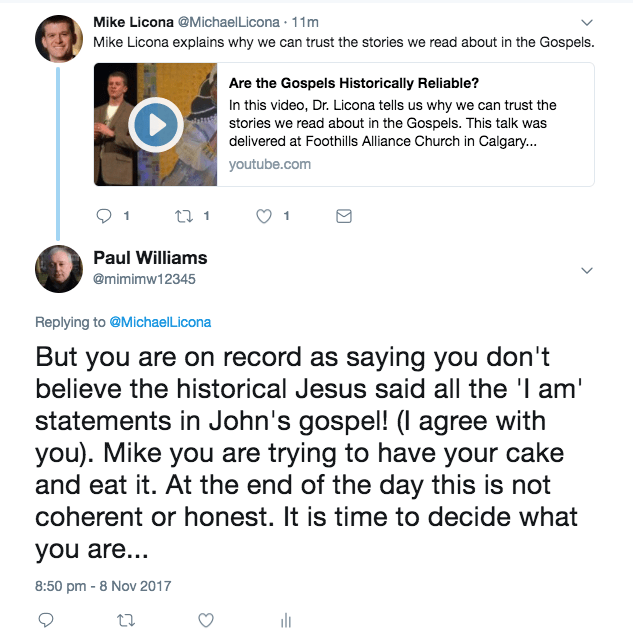Send Mike Licona's tweet via direct message
633x632 pixels.
343,215
